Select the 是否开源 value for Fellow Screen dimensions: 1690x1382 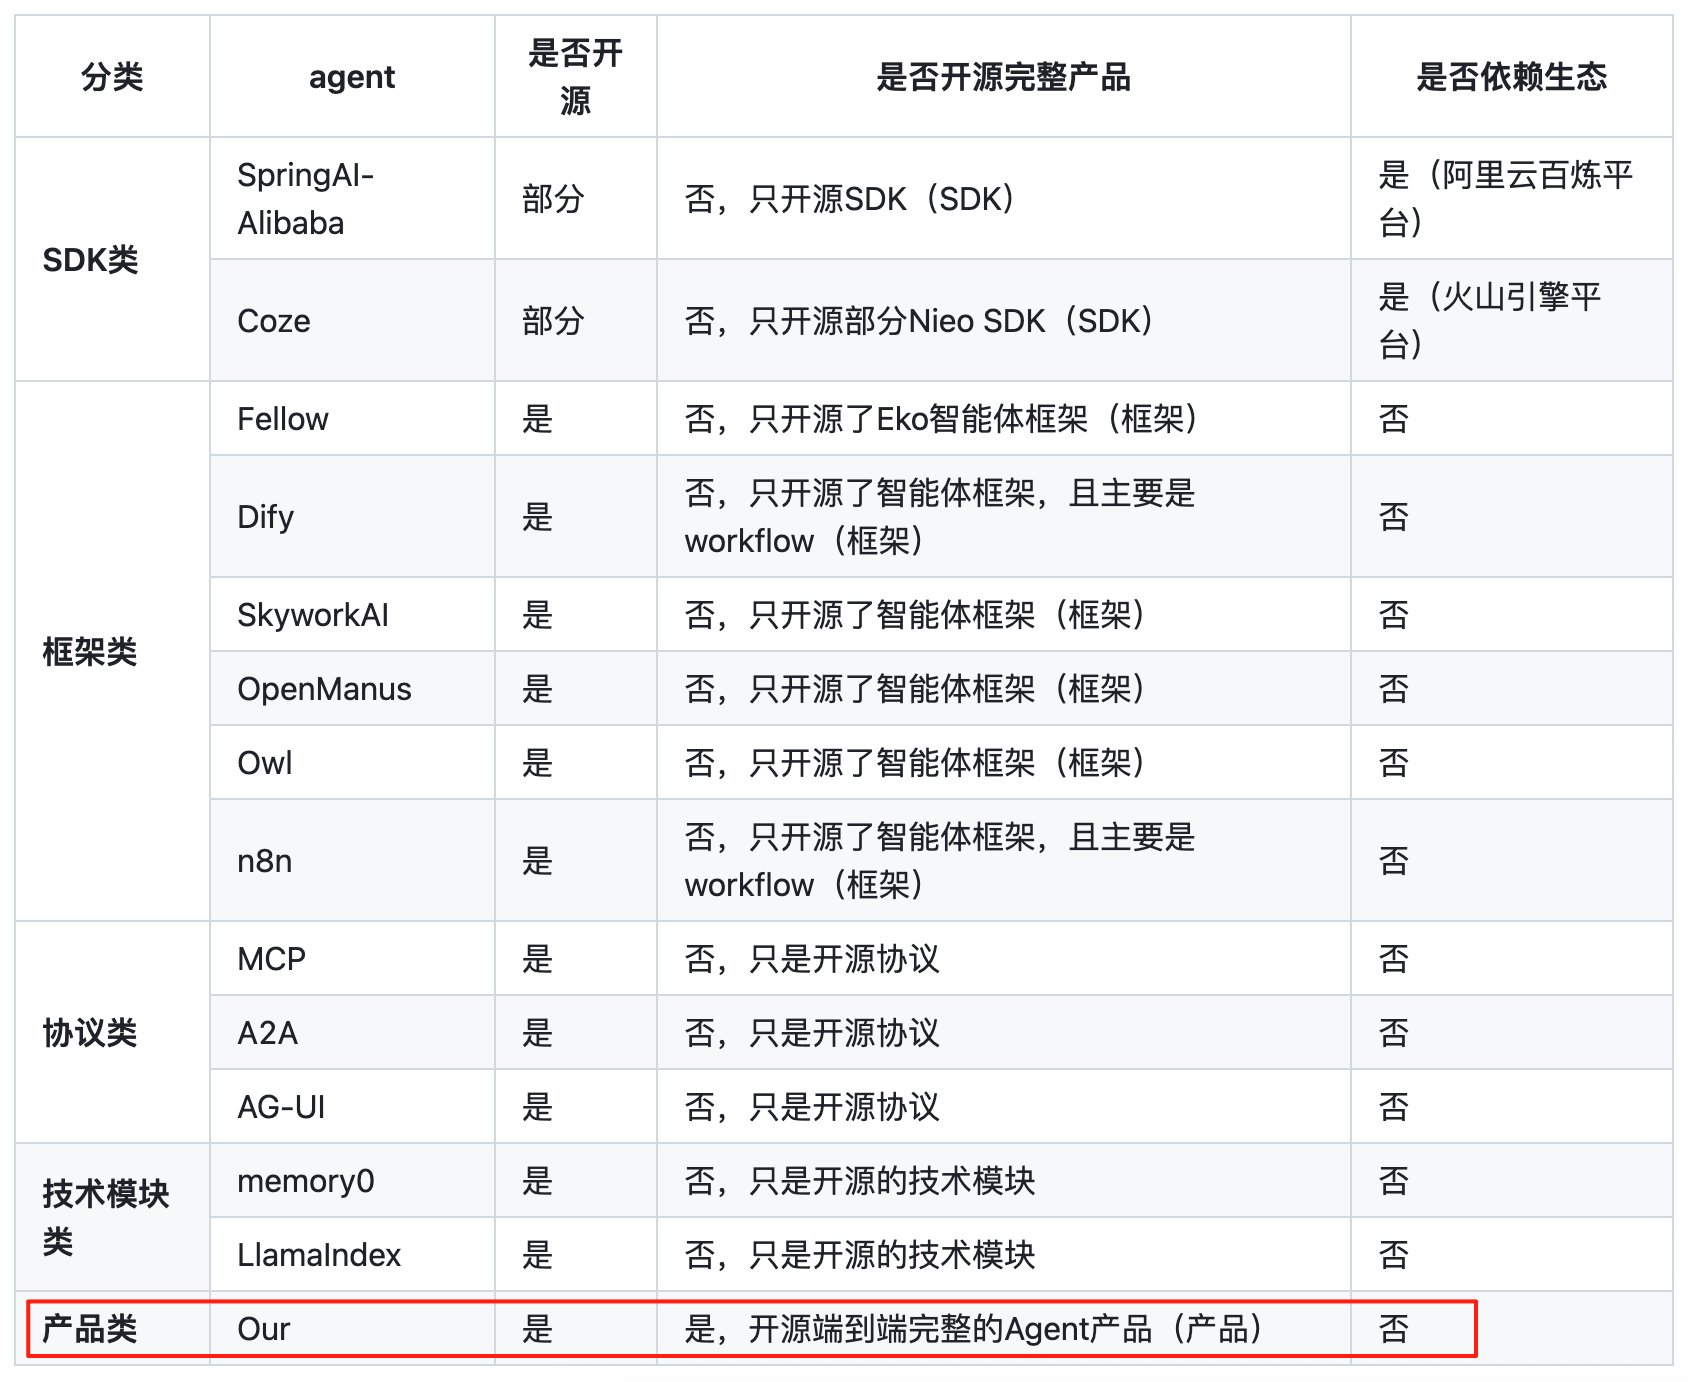pos(538,419)
